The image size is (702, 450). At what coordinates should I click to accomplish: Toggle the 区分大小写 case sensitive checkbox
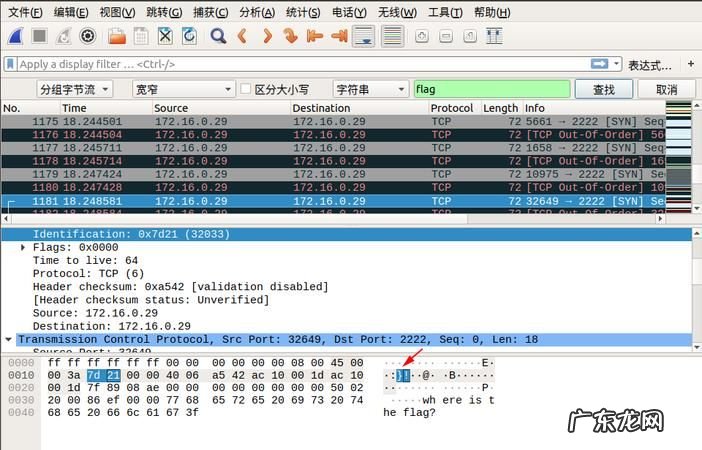[x=246, y=89]
